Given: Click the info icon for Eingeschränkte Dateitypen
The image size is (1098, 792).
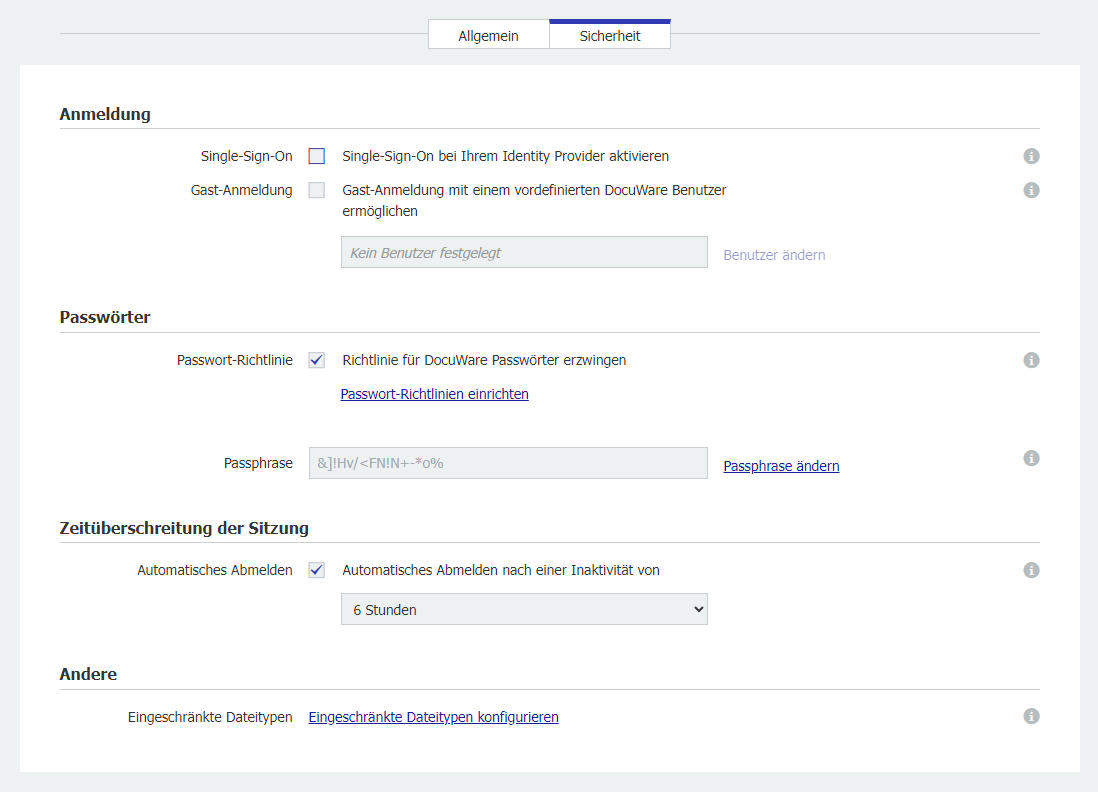Looking at the screenshot, I should pyautogui.click(x=1031, y=716).
